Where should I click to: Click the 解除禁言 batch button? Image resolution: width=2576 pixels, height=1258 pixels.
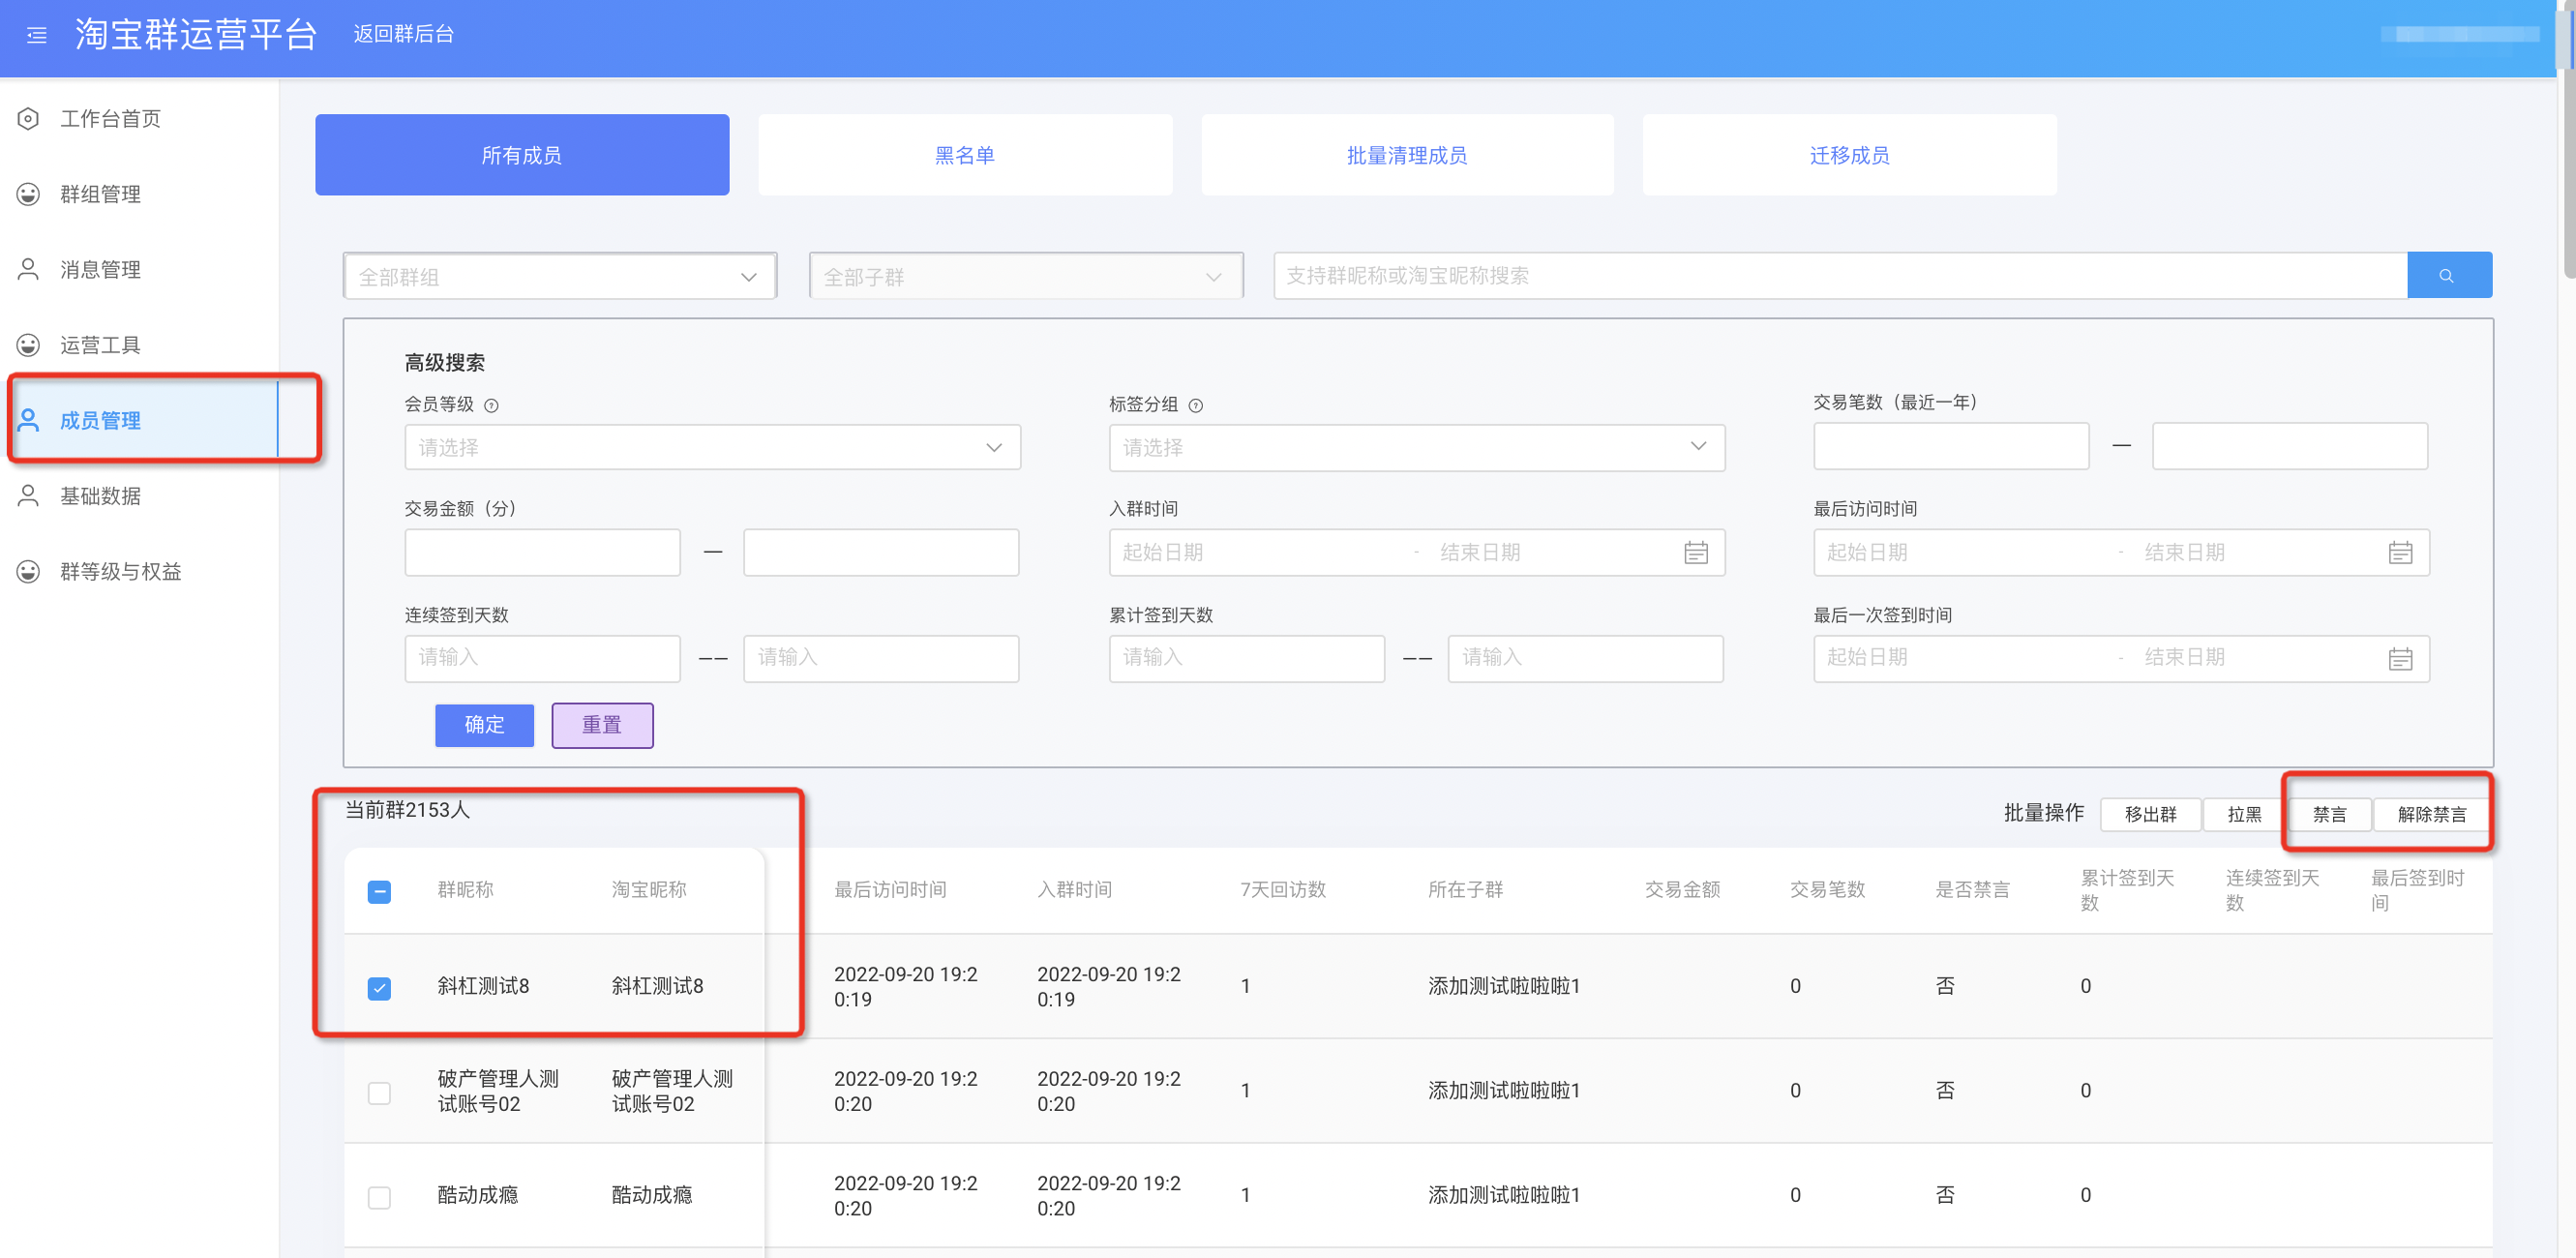pyautogui.click(x=2431, y=814)
